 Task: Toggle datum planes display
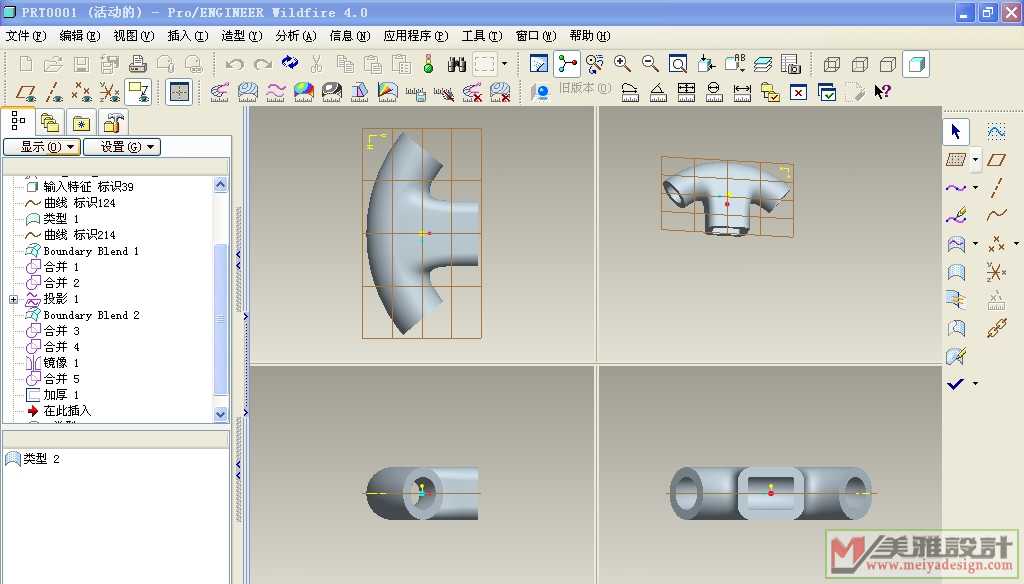tap(26, 92)
